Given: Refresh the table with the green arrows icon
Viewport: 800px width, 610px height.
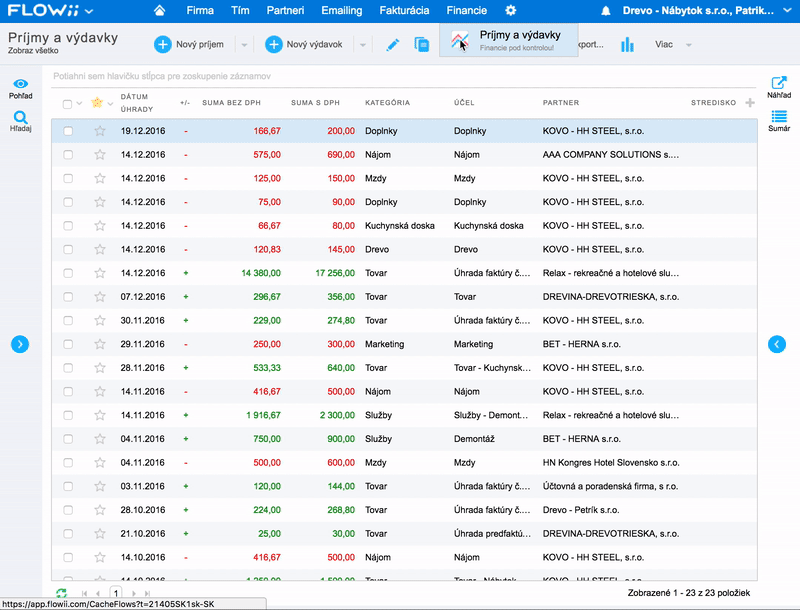Looking at the screenshot, I should (x=62, y=593).
